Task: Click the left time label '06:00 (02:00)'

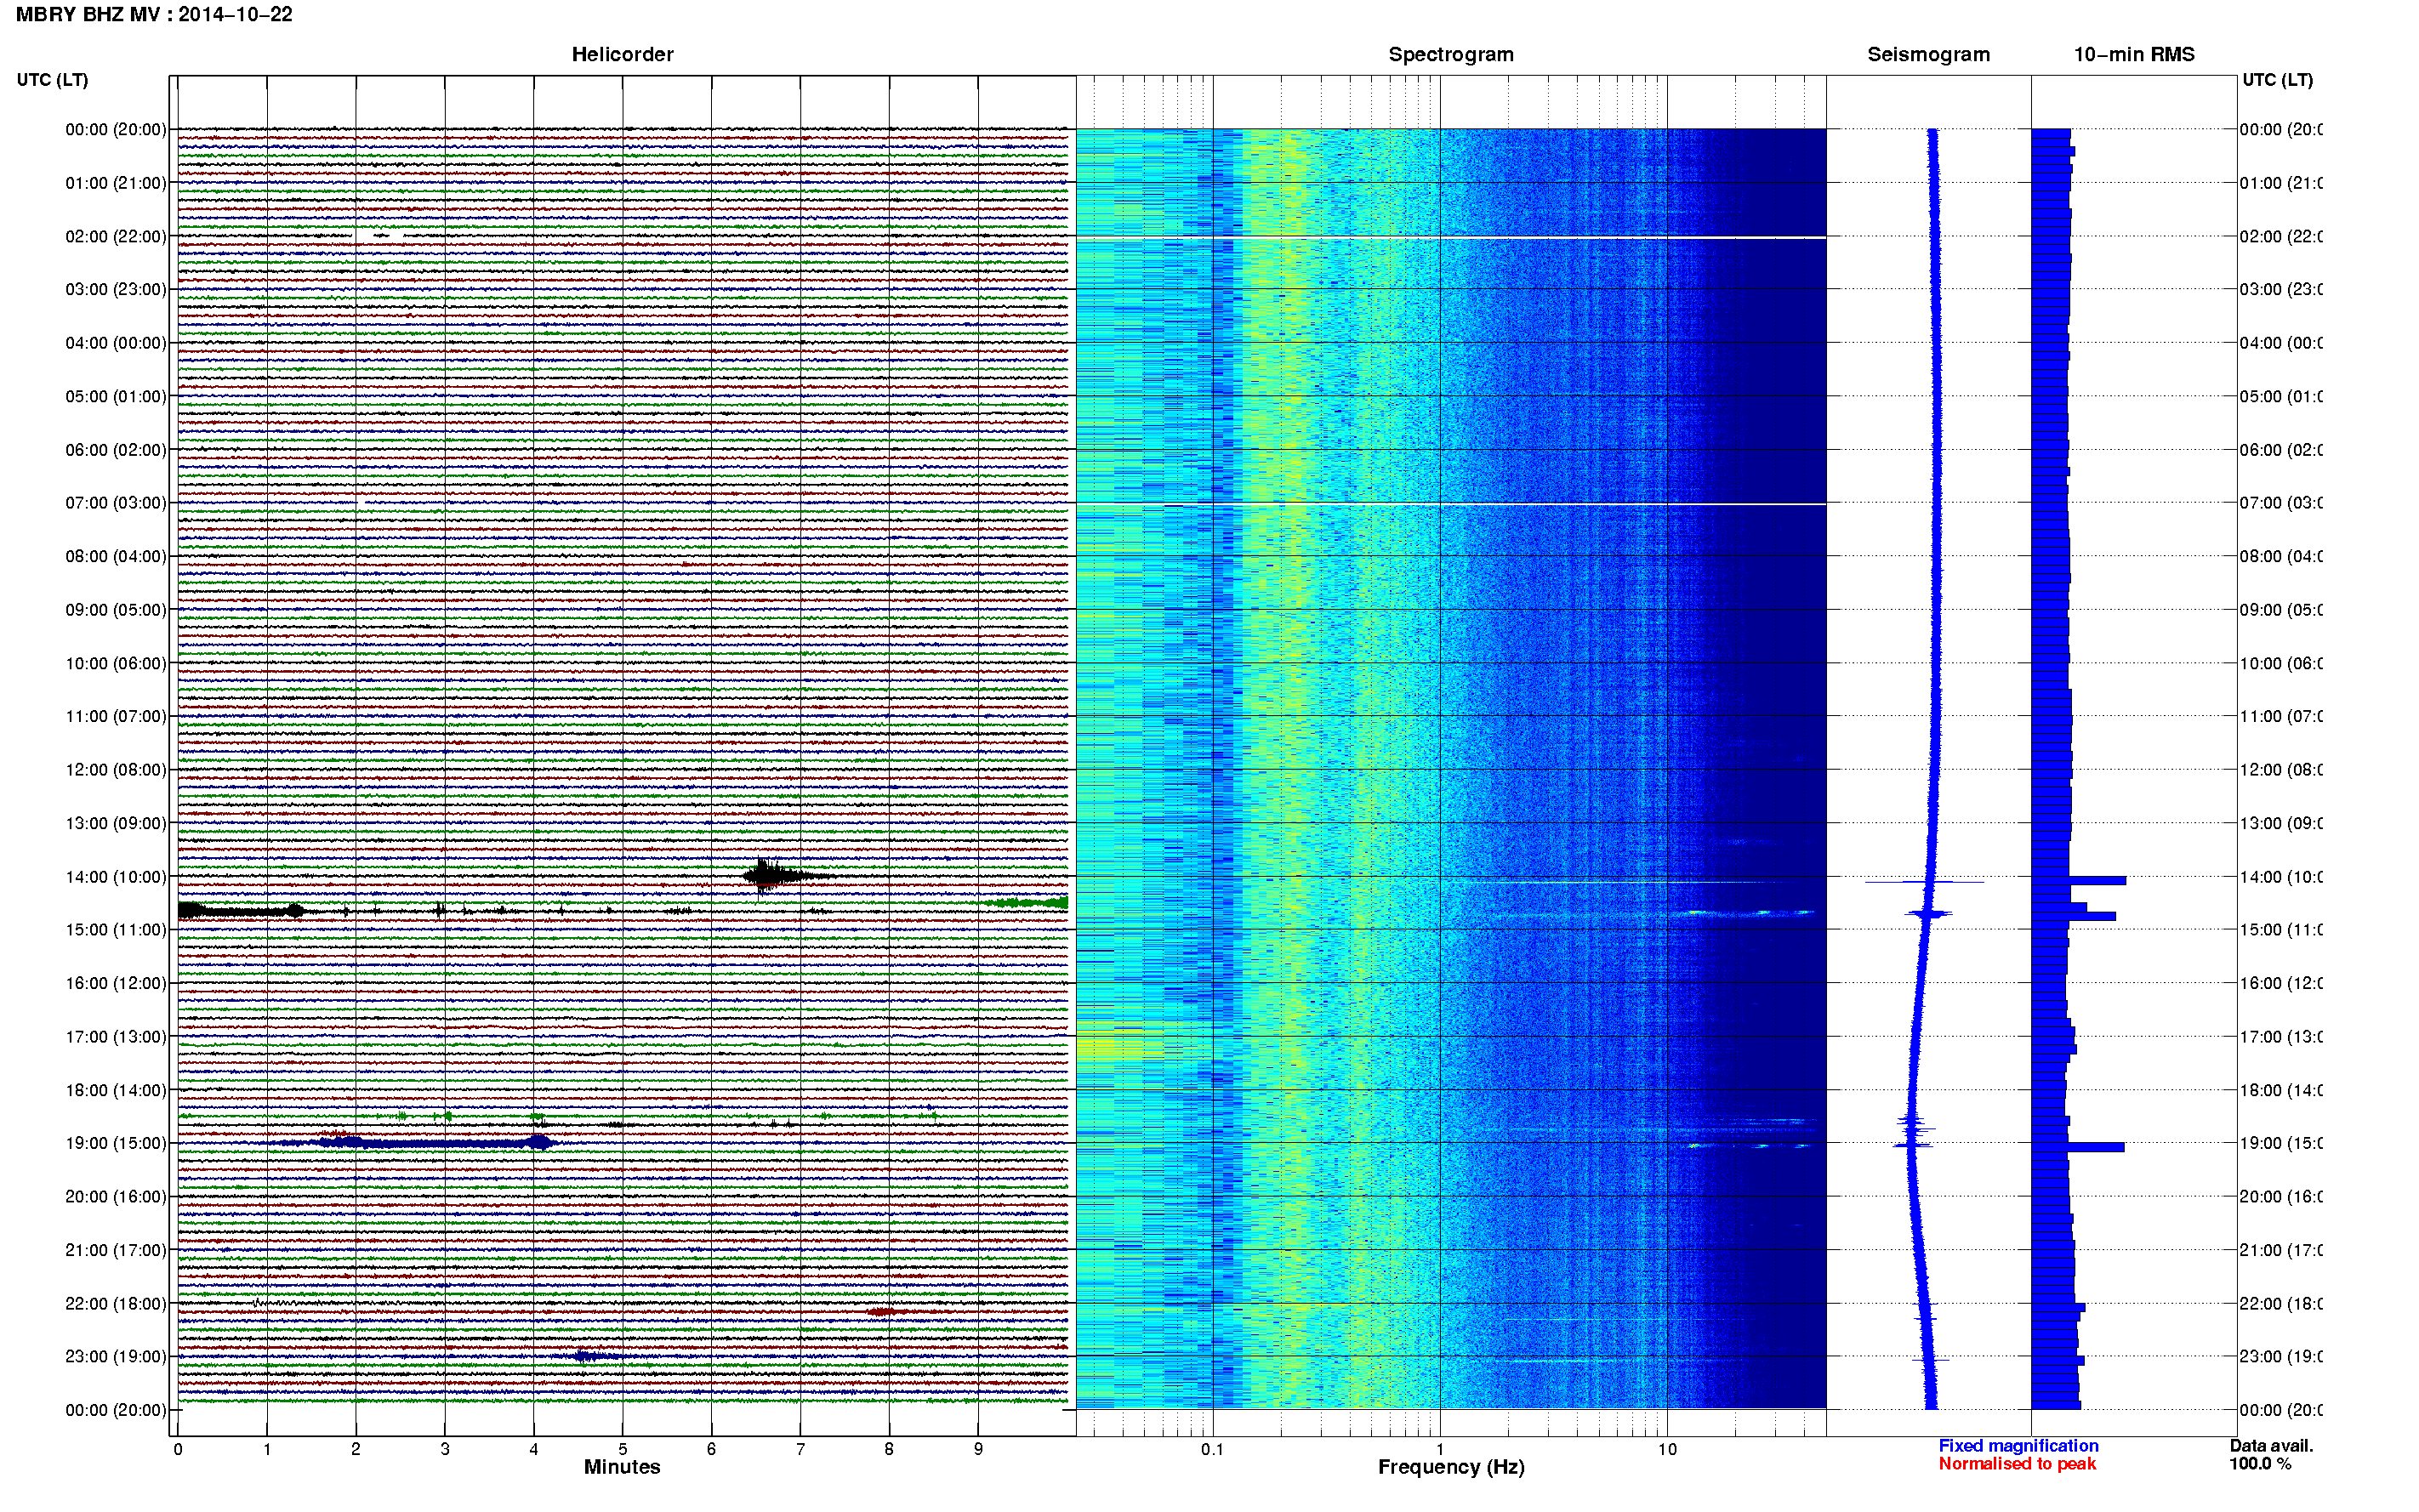Action: click(116, 450)
